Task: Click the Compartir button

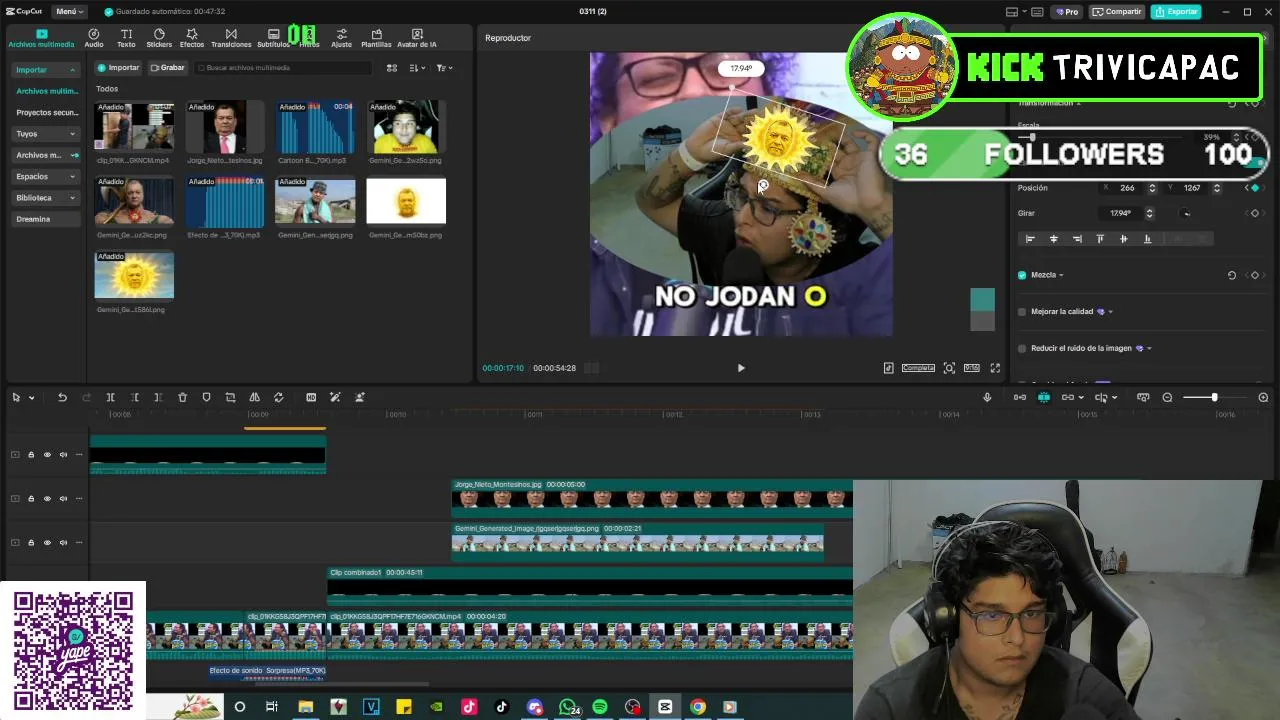Action: 1116,12
